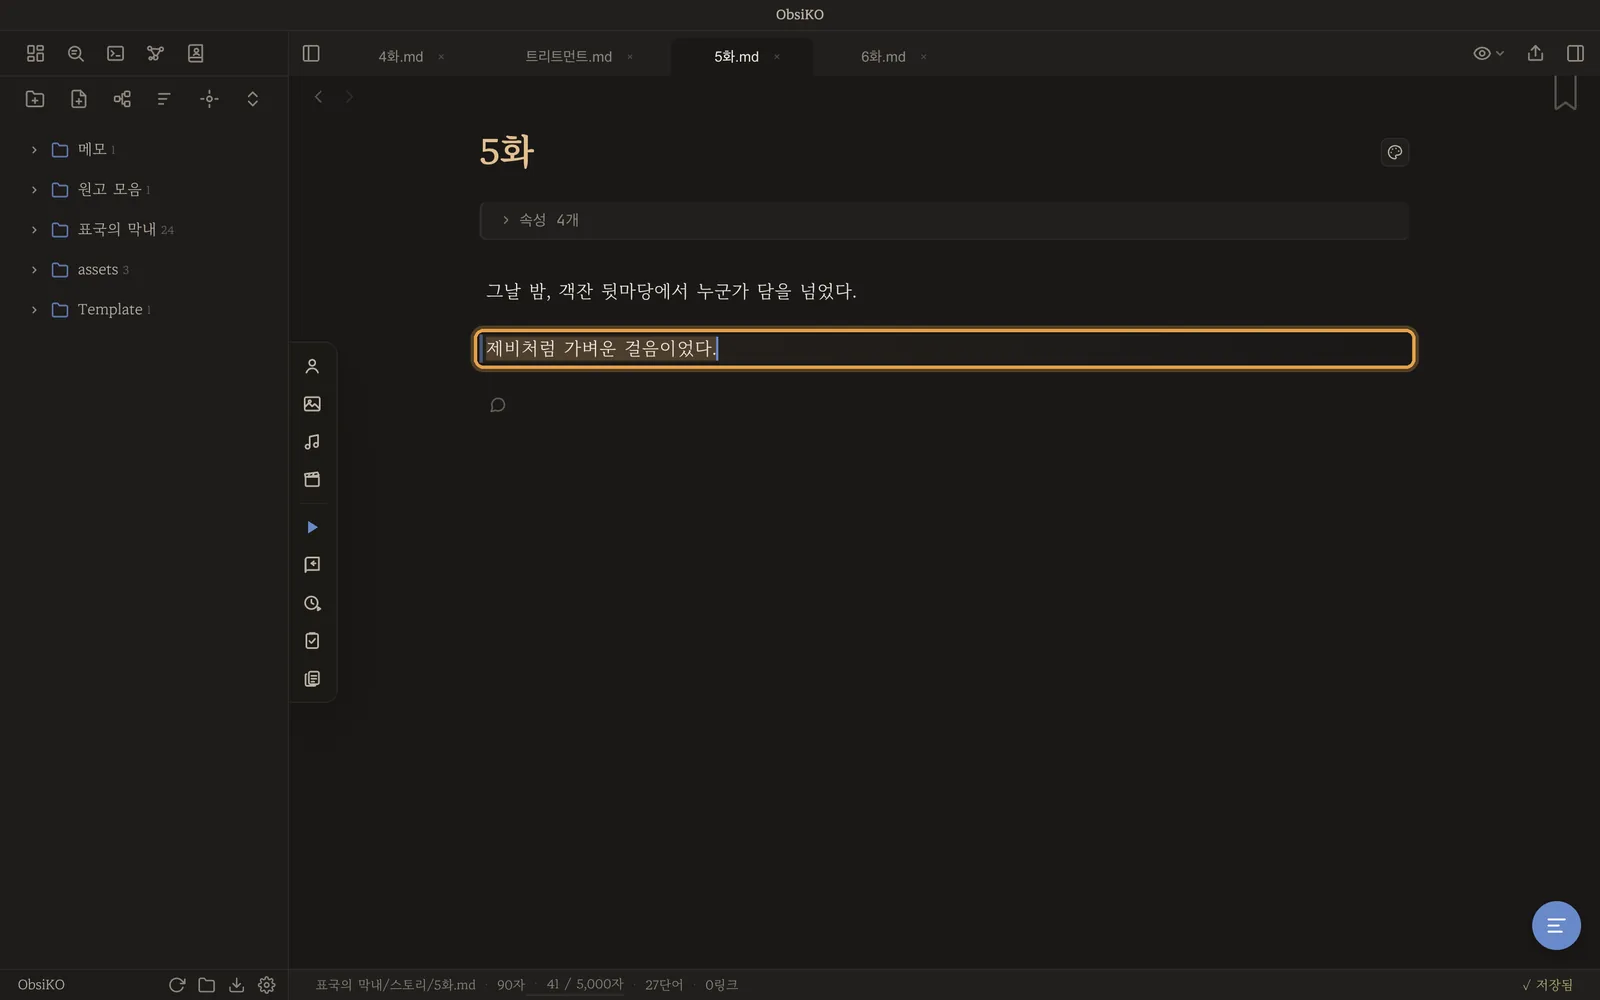
Task: Open the dashboard grid icon in ribbon
Action: point(35,53)
